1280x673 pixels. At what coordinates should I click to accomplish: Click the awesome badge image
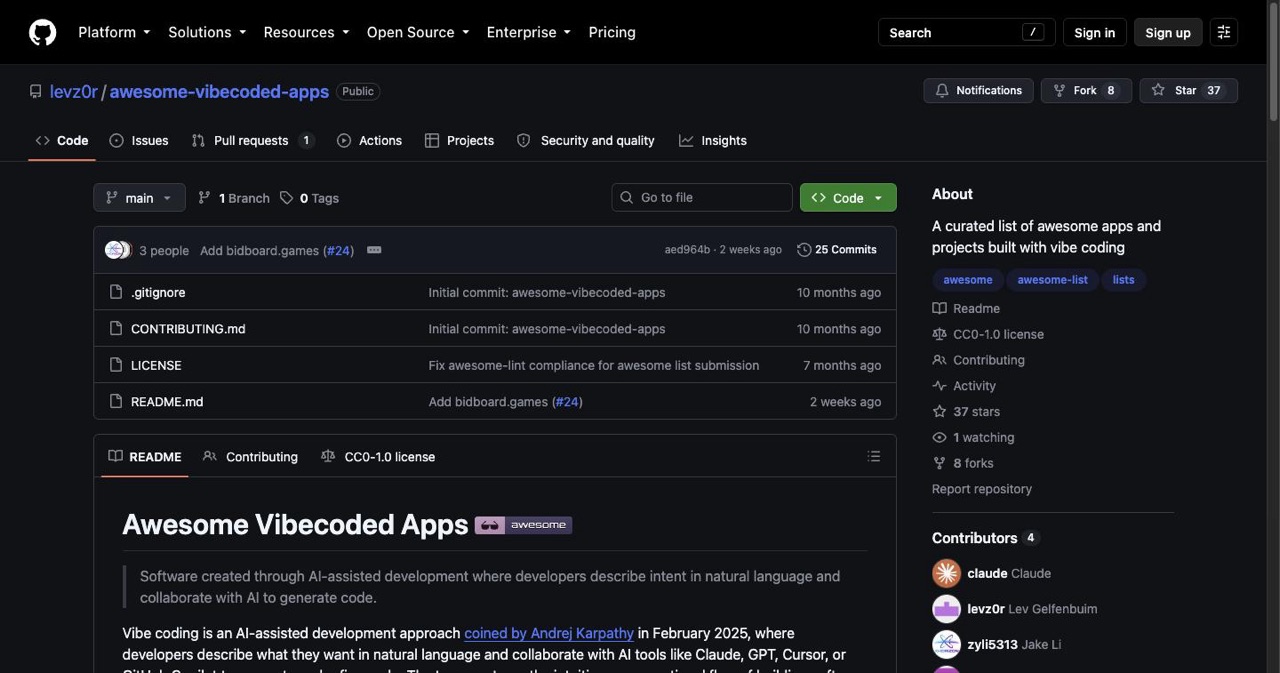coord(523,525)
